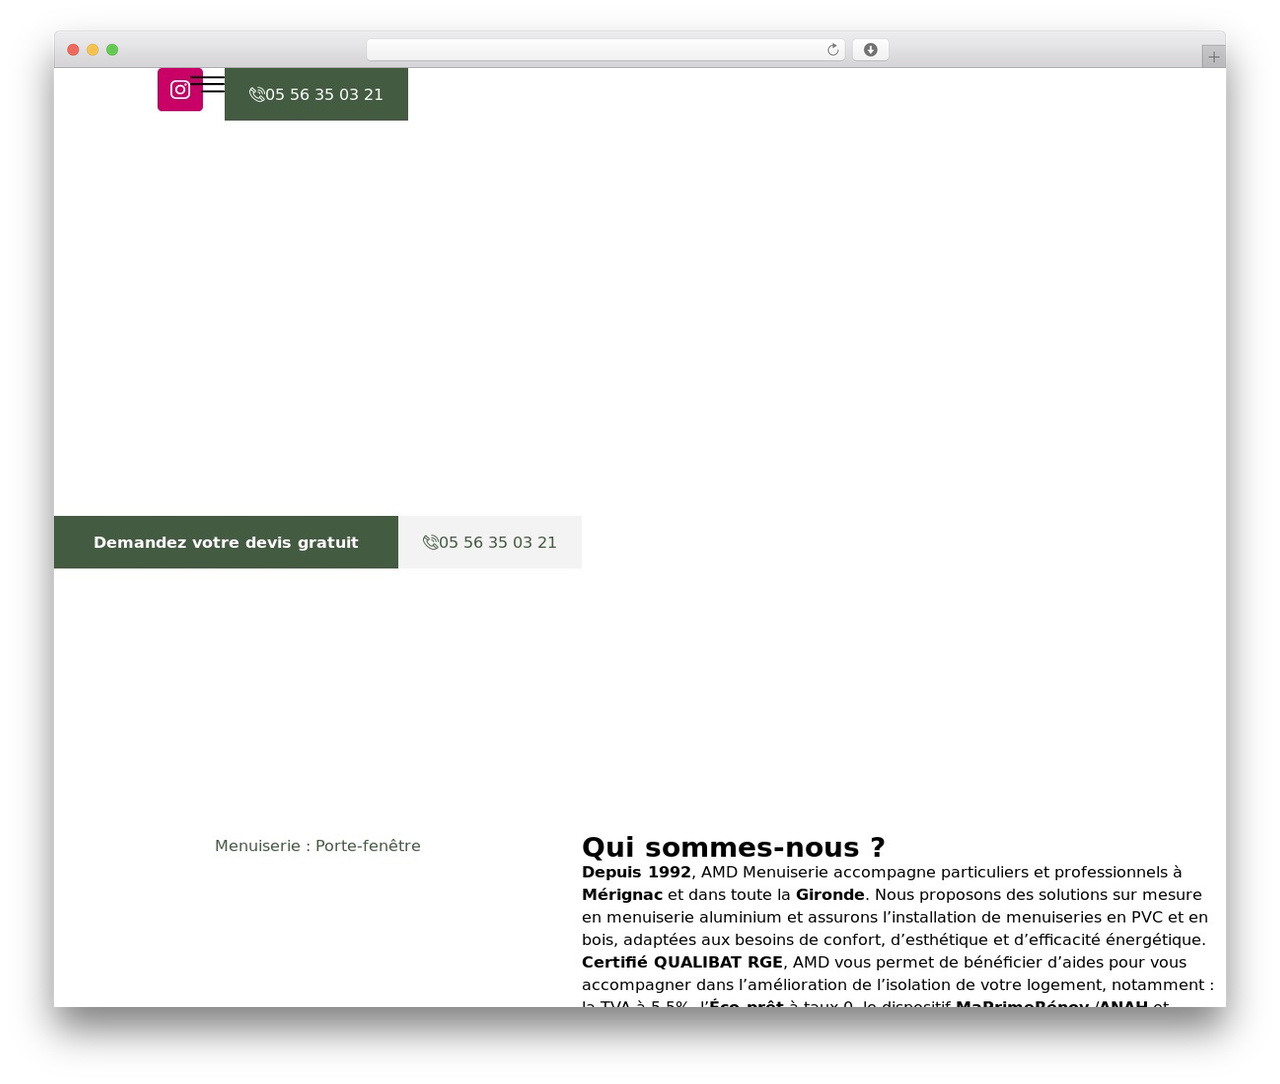The height and width of the screenshot is (1084, 1280).
Task: Open the Instagram icon link
Action: click(x=180, y=90)
